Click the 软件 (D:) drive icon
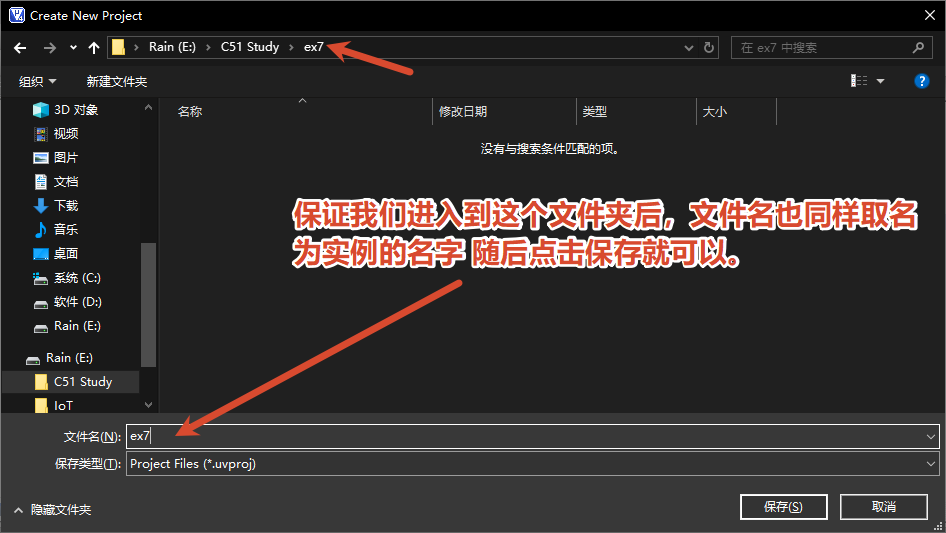This screenshot has width=946, height=533. click(x=40, y=304)
